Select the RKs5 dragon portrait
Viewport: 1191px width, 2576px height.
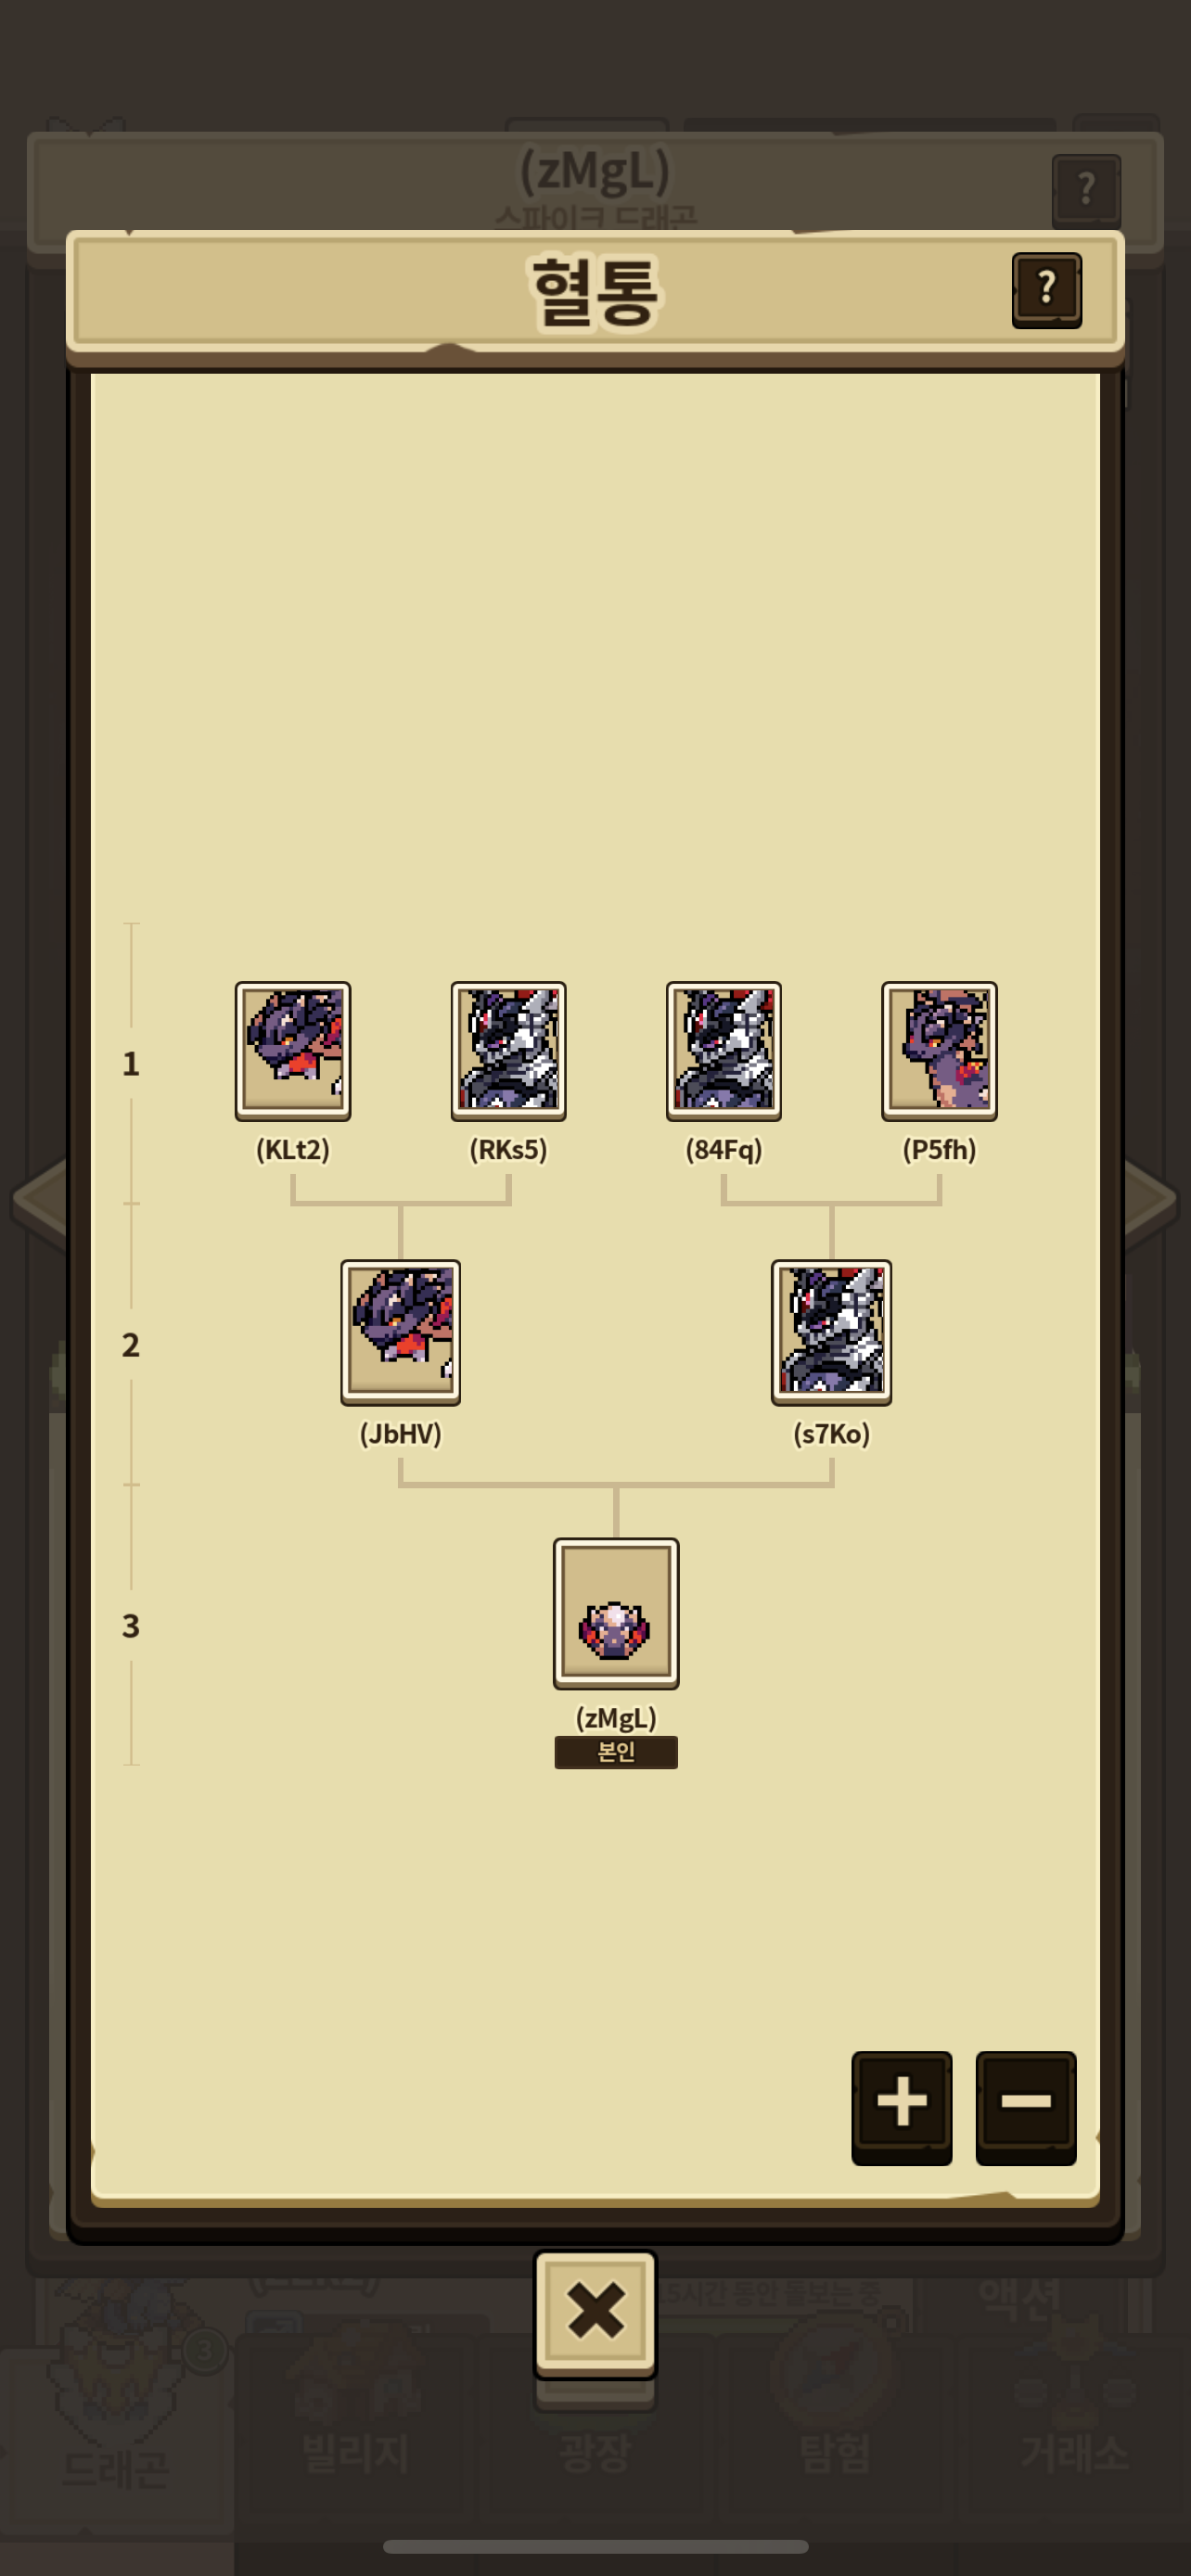coord(508,1050)
